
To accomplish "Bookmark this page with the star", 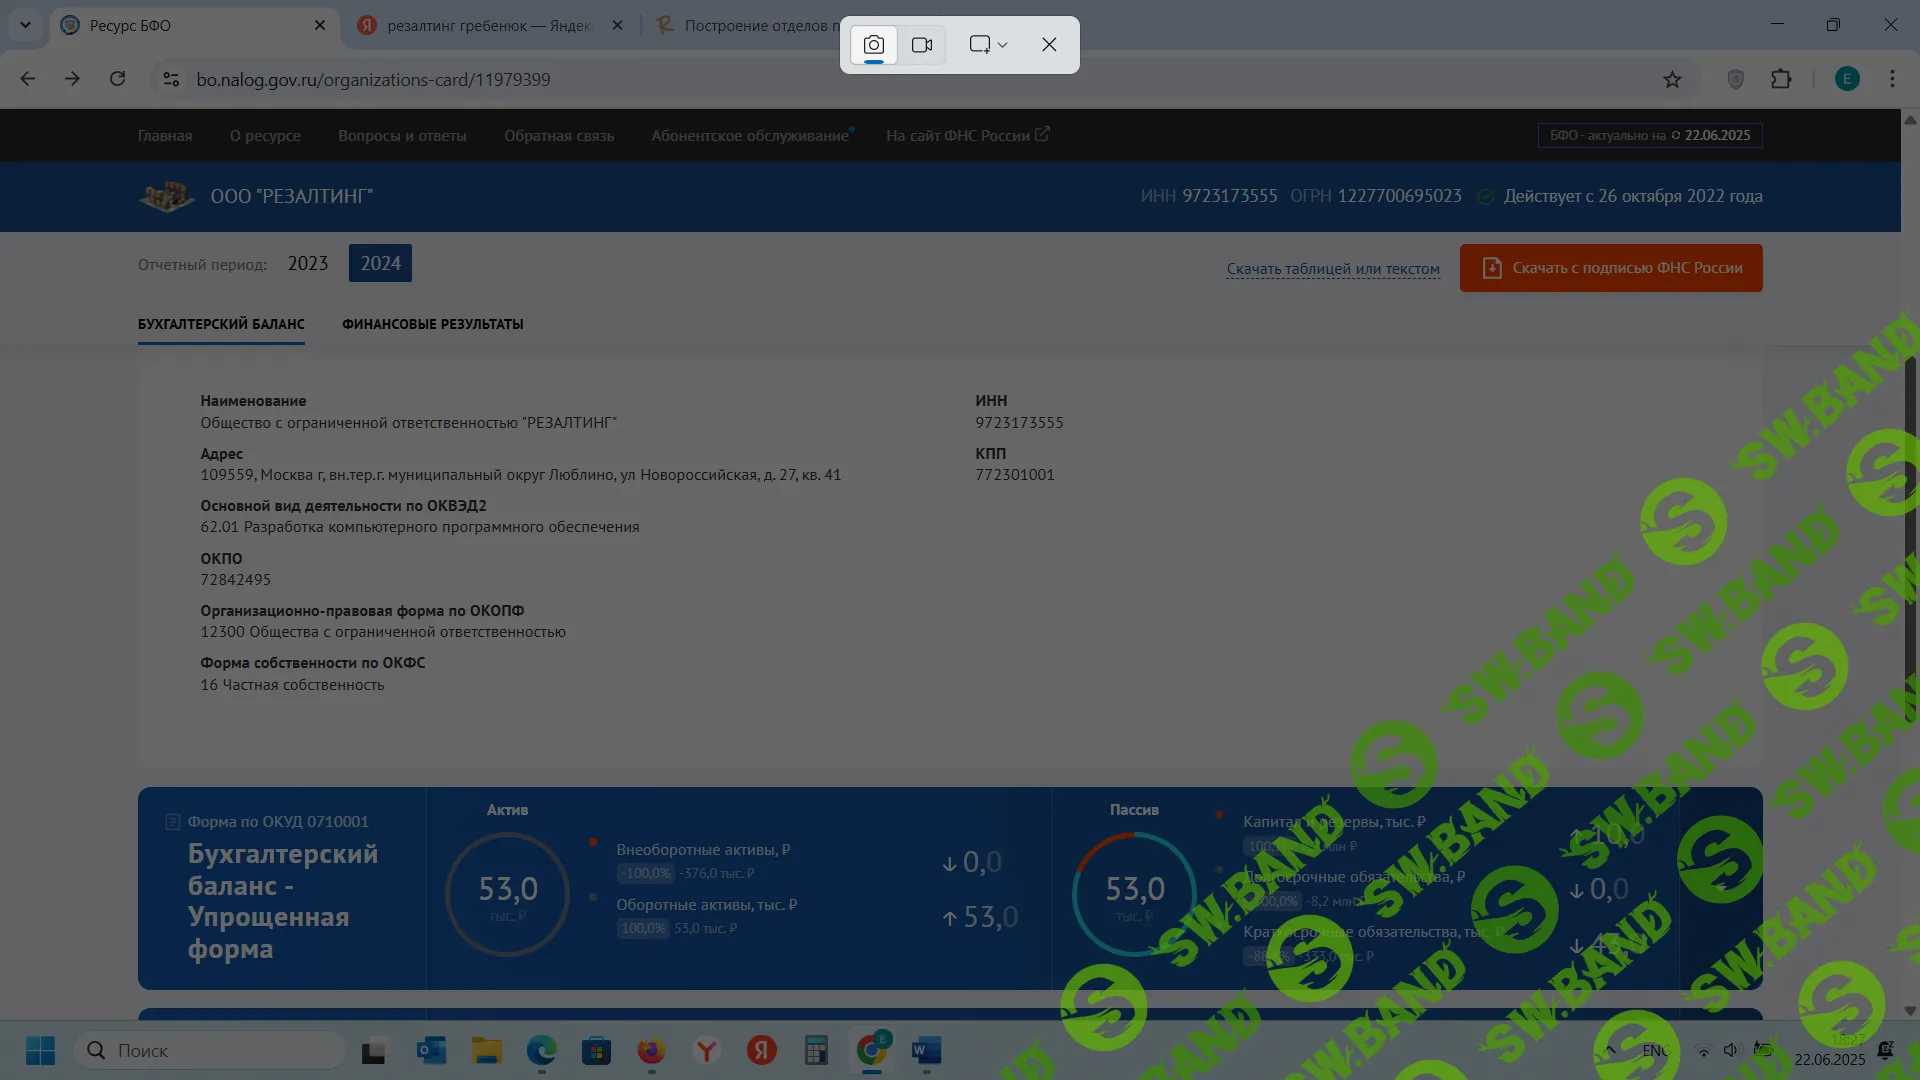I will tap(1672, 79).
